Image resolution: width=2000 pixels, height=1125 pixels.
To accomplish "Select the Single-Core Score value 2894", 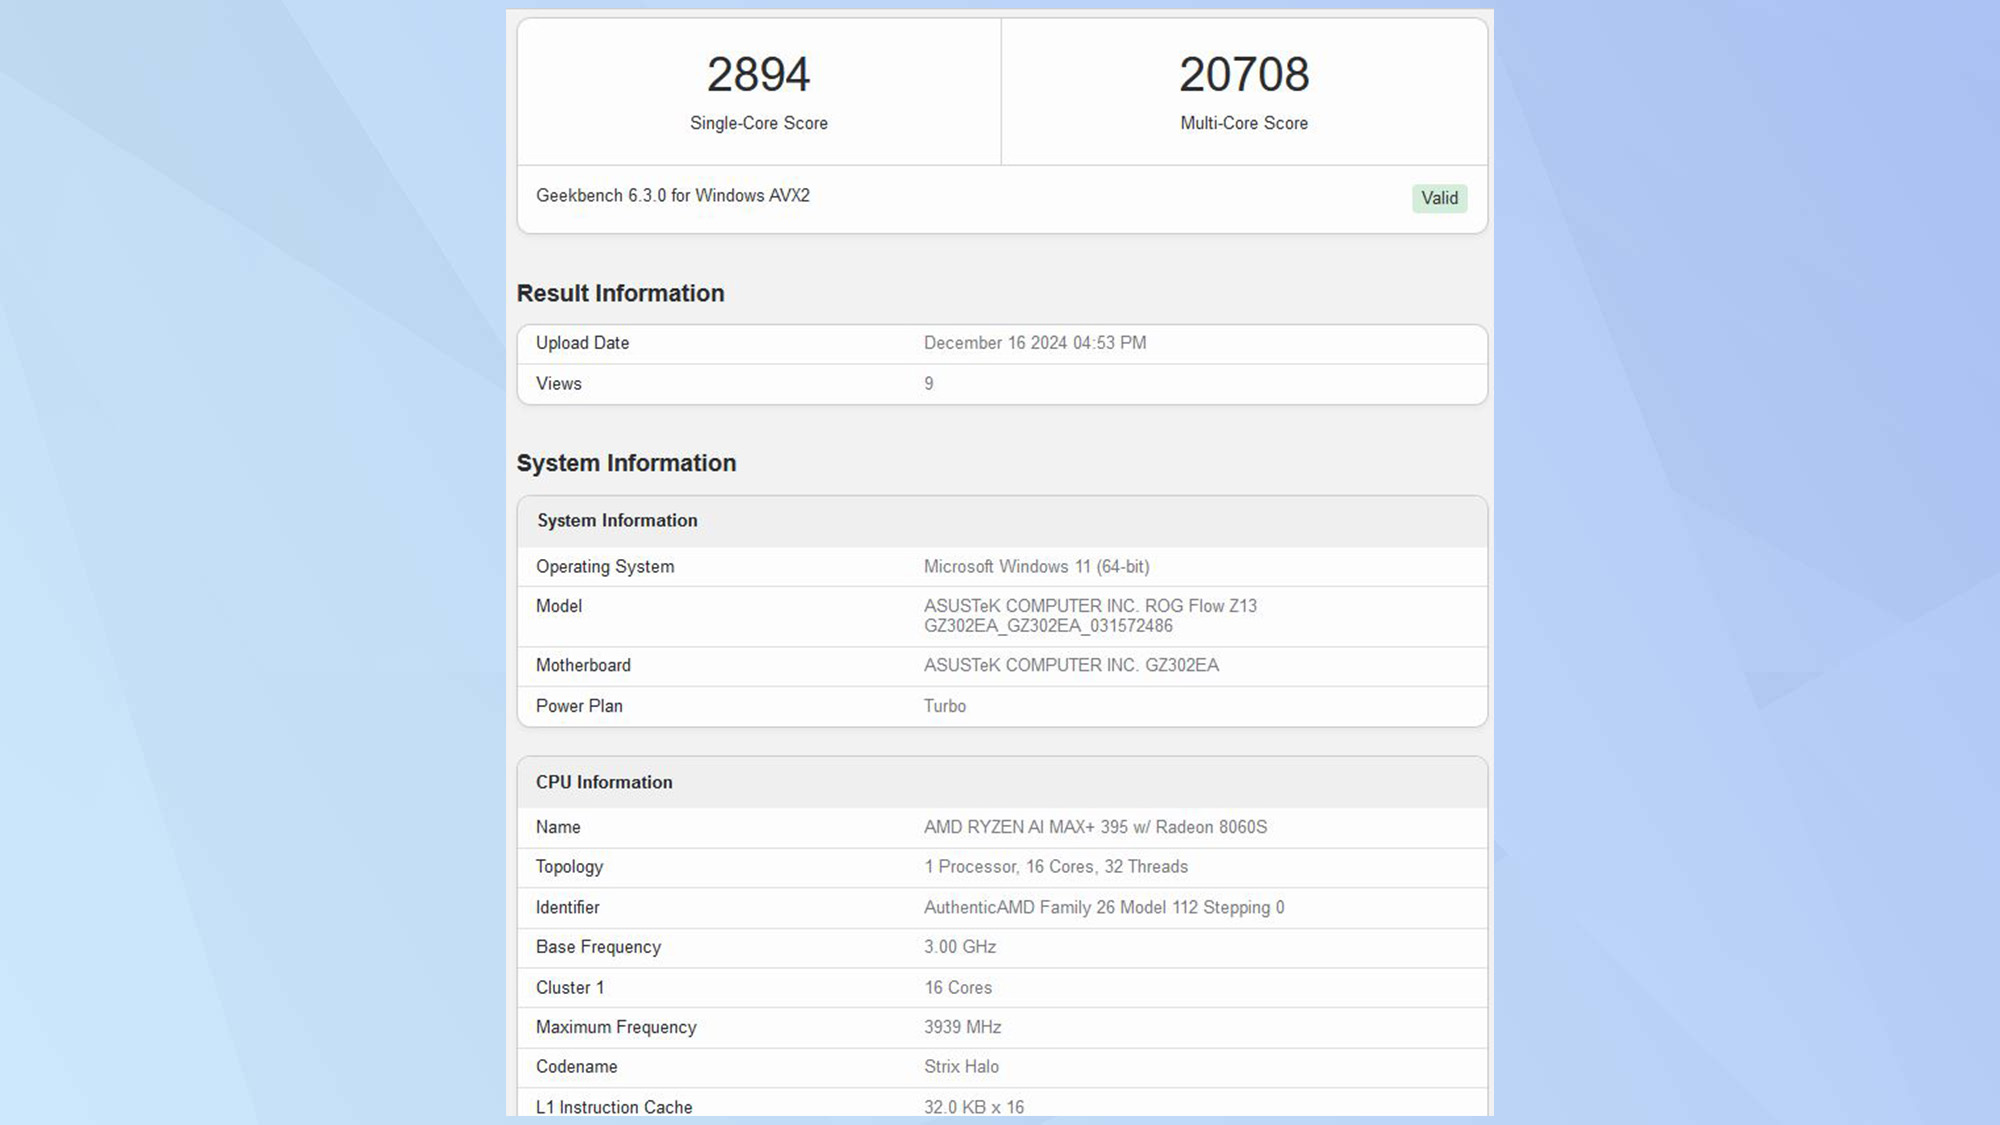I will (x=757, y=72).
